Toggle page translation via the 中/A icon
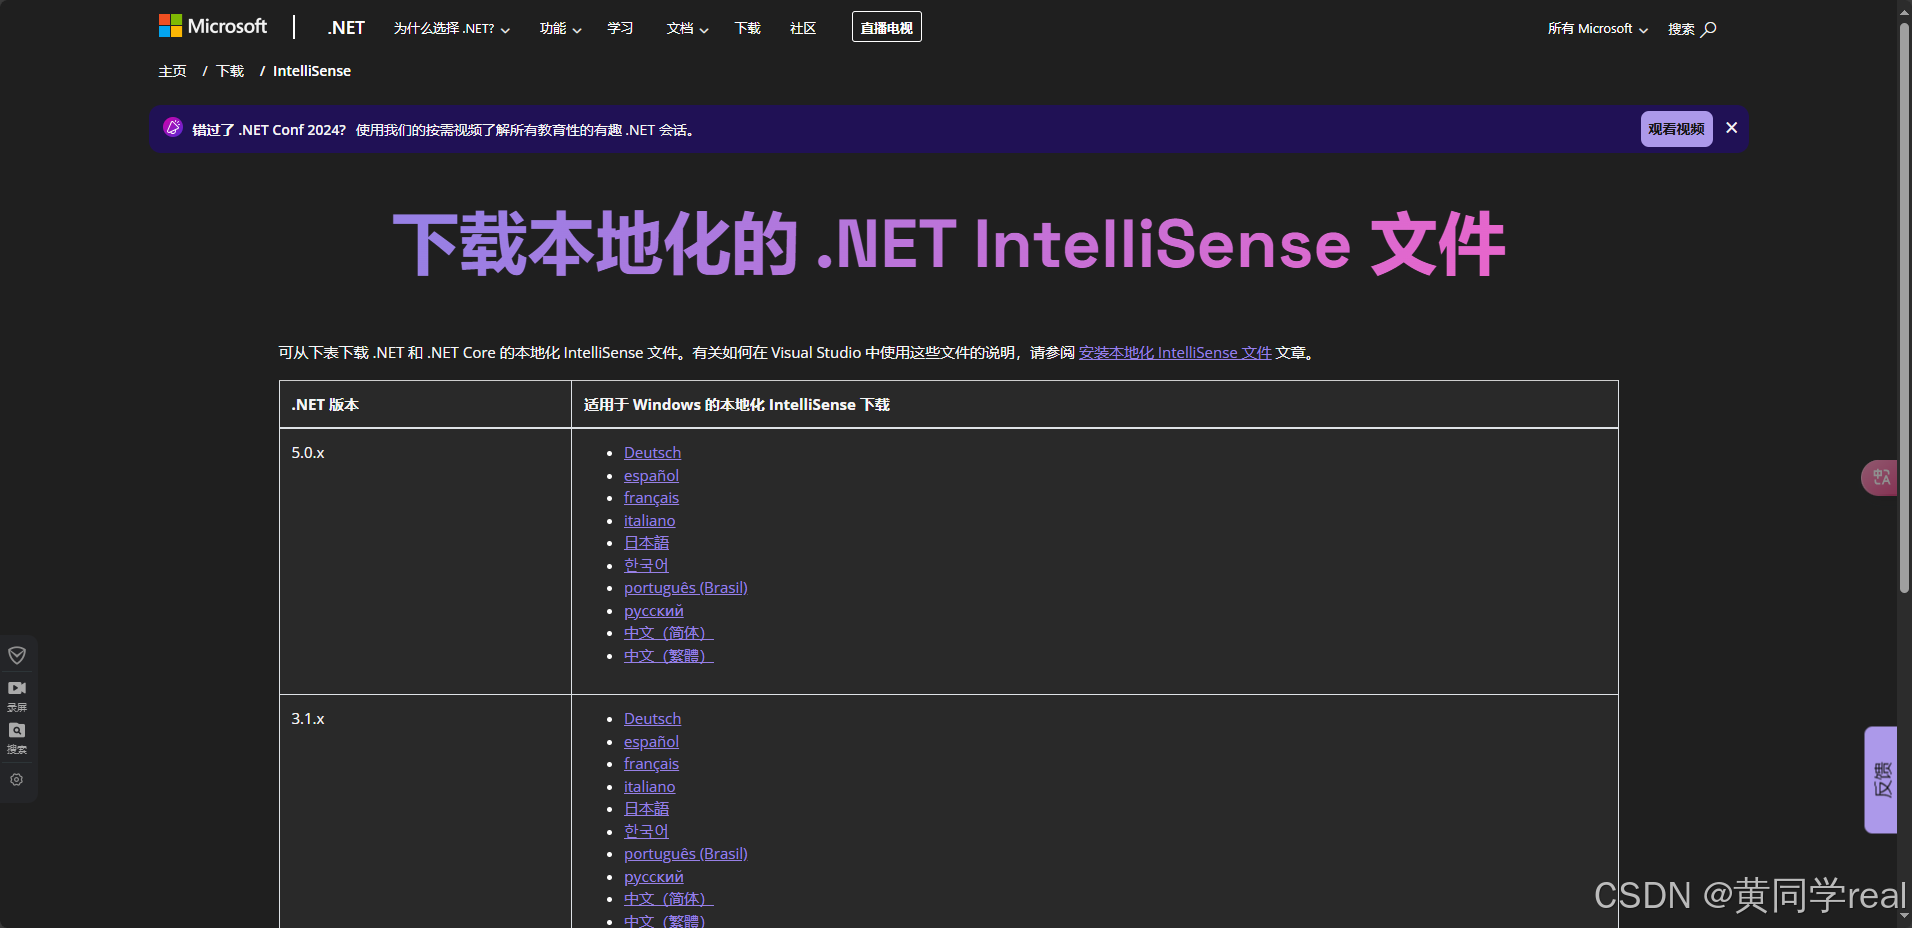The image size is (1912, 928). coord(1880,477)
